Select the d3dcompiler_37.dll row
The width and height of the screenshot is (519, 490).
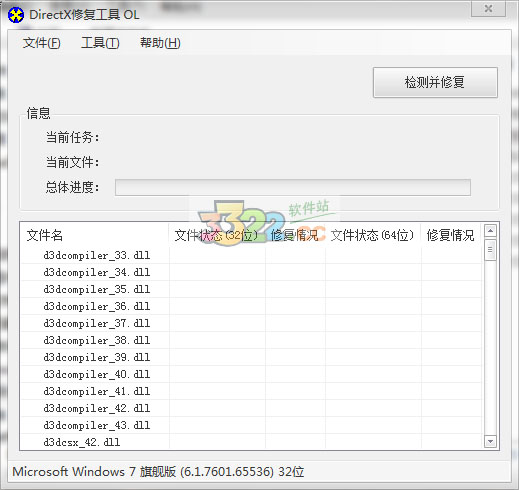(251, 323)
